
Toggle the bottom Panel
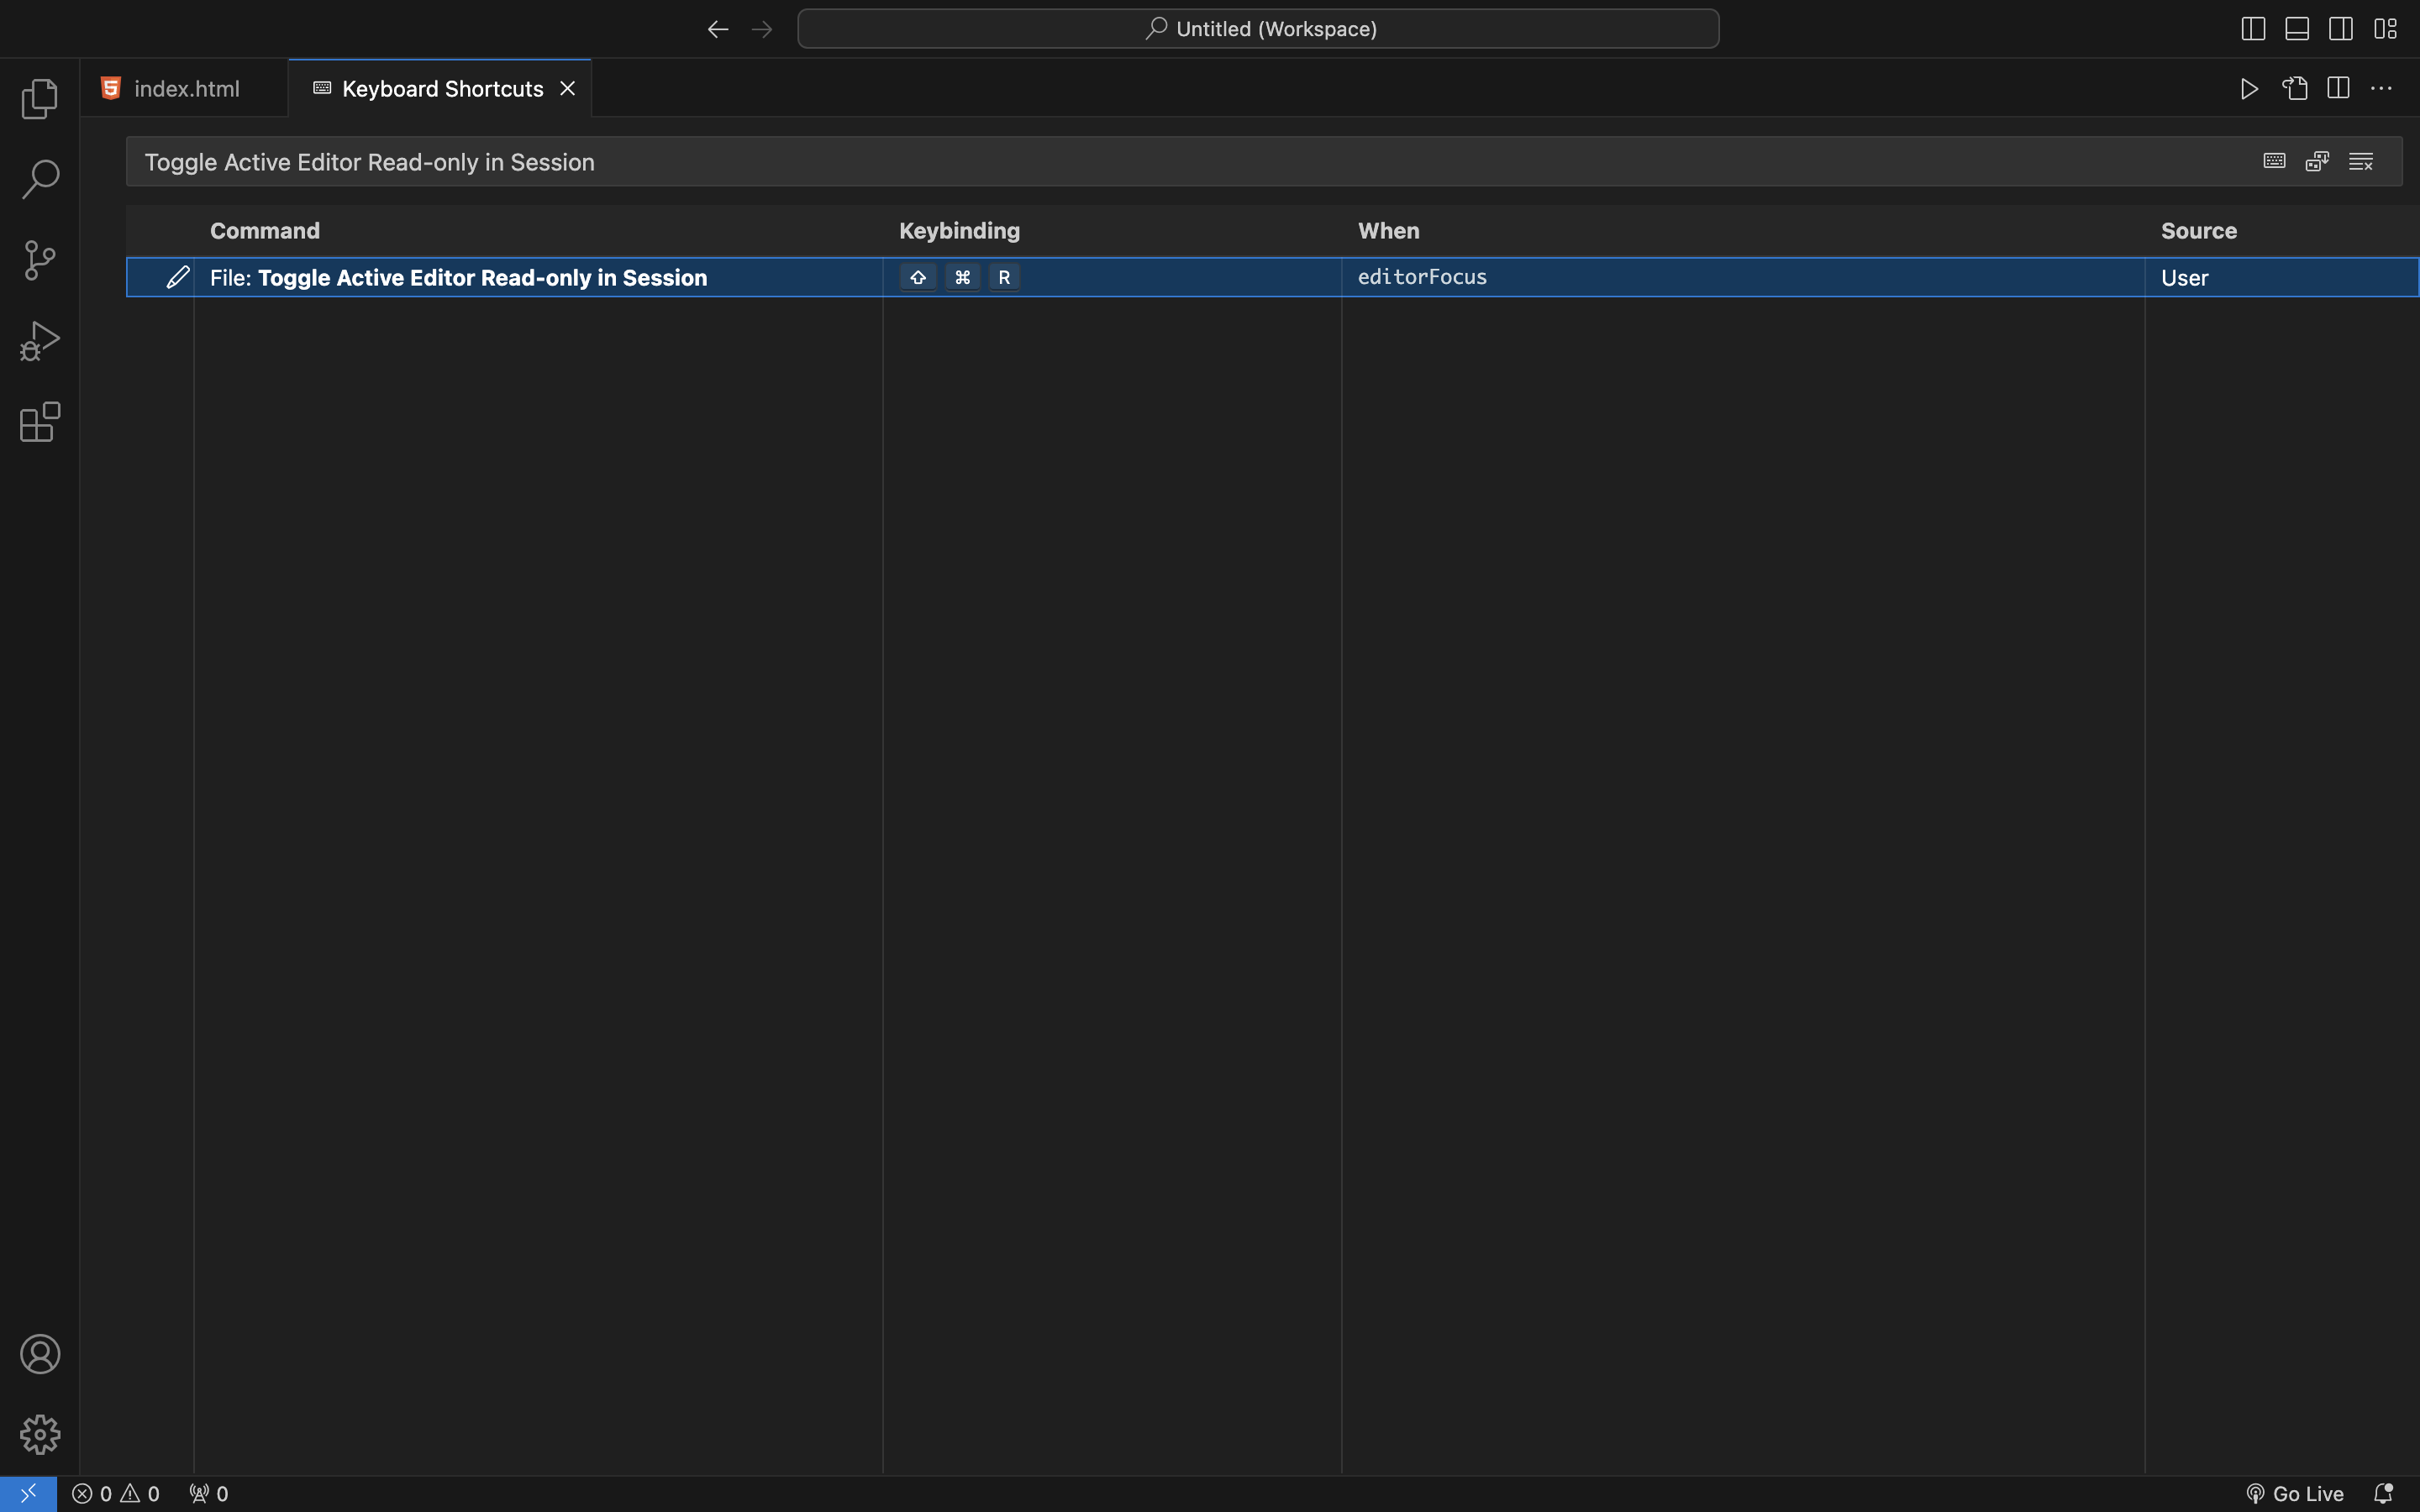pos(2297,29)
